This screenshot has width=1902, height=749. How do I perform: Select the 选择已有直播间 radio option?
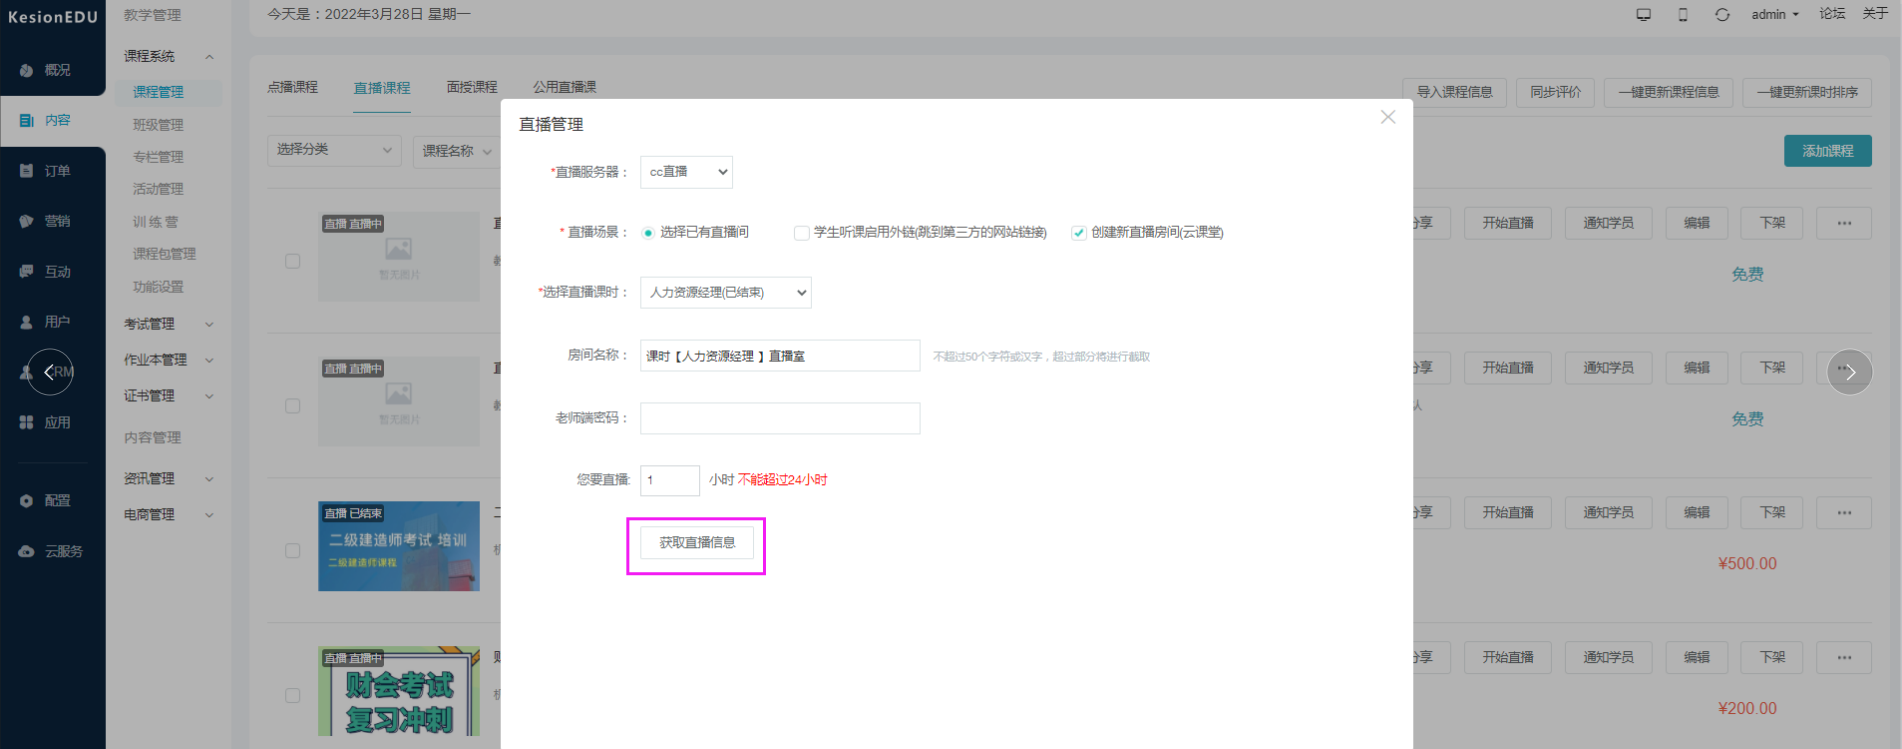[x=648, y=233]
